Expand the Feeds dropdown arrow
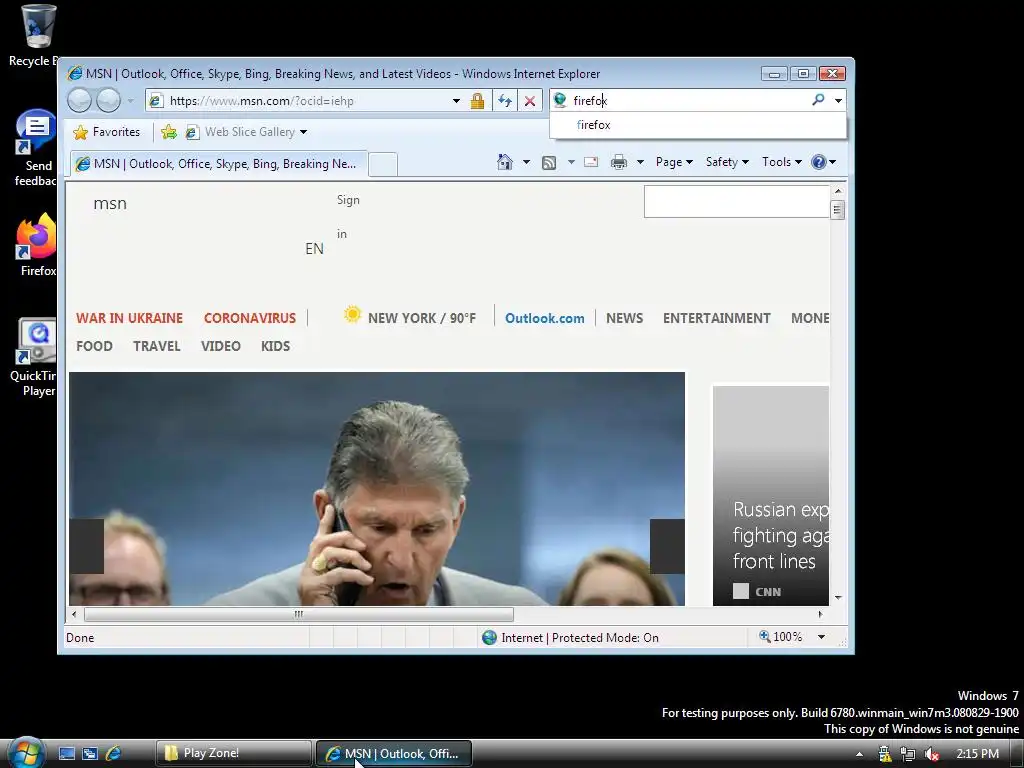Image resolution: width=1024 pixels, height=768 pixels. [x=571, y=162]
